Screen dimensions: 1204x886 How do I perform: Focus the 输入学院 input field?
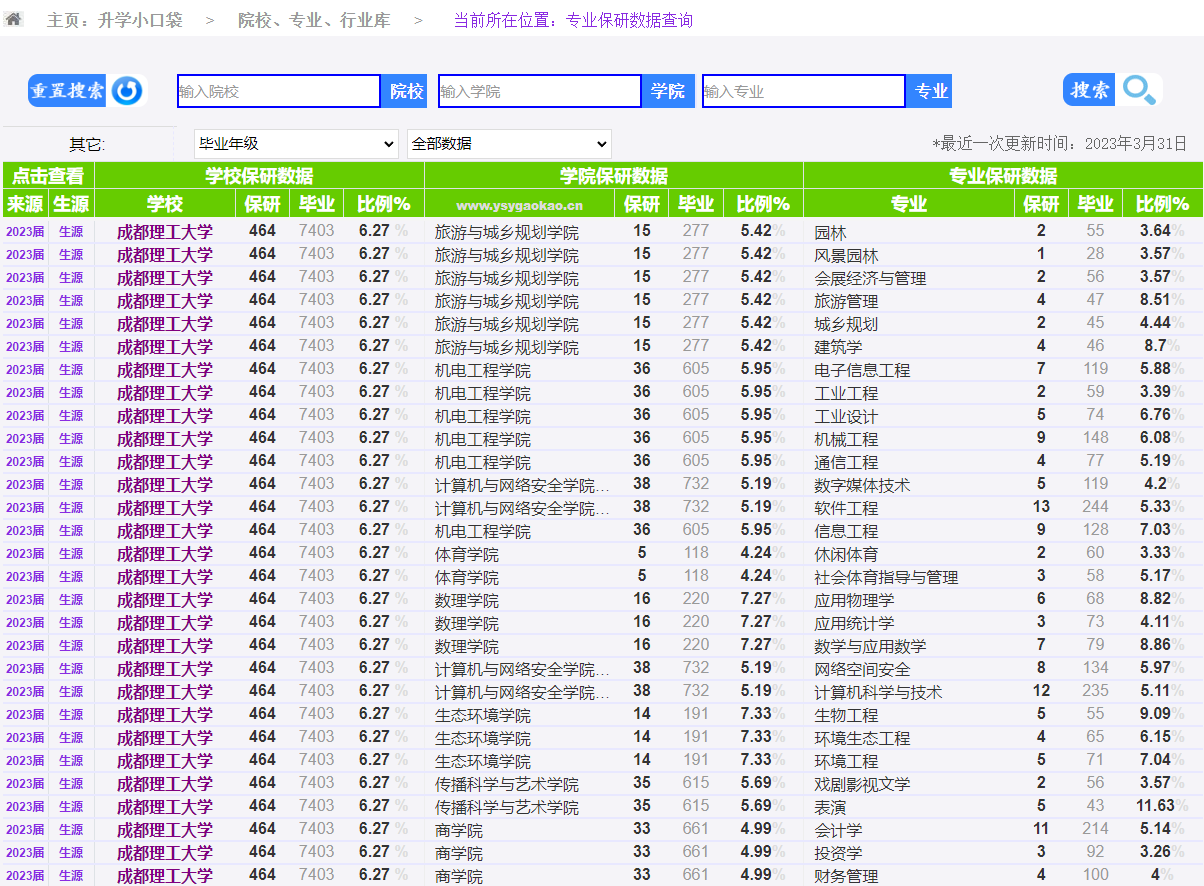pos(539,91)
